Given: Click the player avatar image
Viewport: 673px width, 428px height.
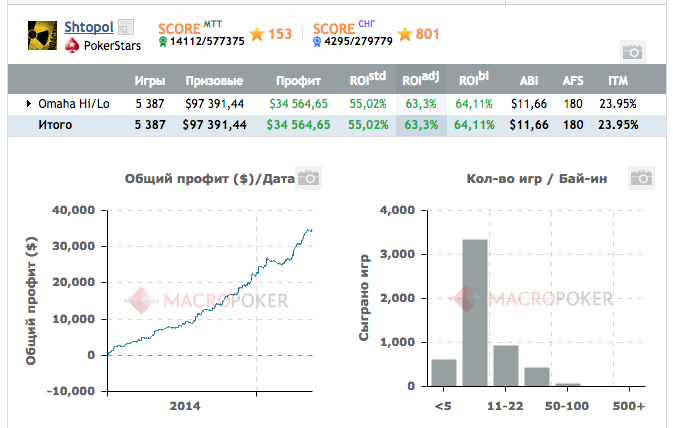Looking at the screenshot, I should pos(43,35).
